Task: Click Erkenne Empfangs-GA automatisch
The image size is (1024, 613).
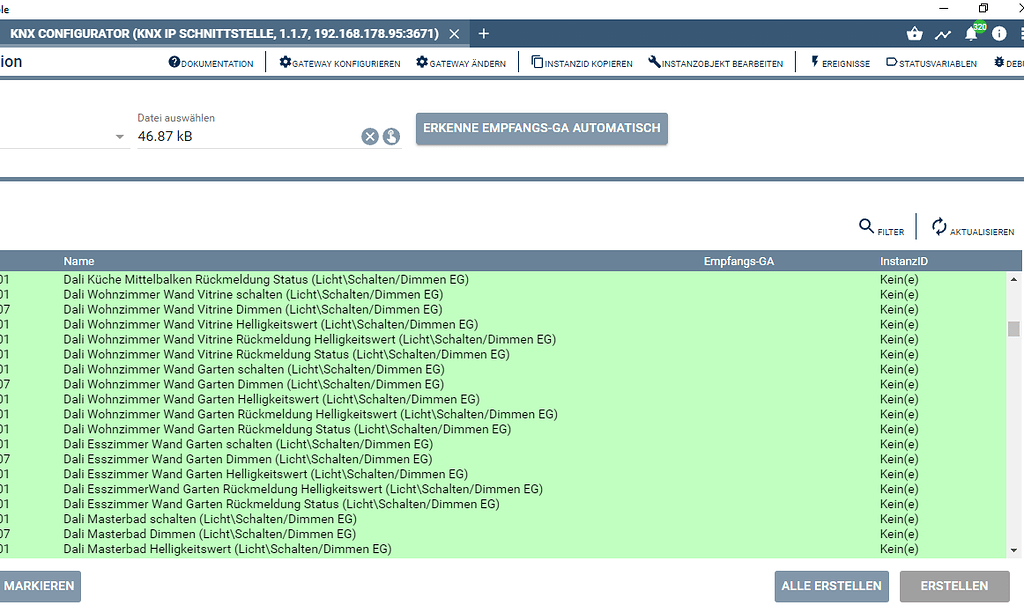Action: 541,128
